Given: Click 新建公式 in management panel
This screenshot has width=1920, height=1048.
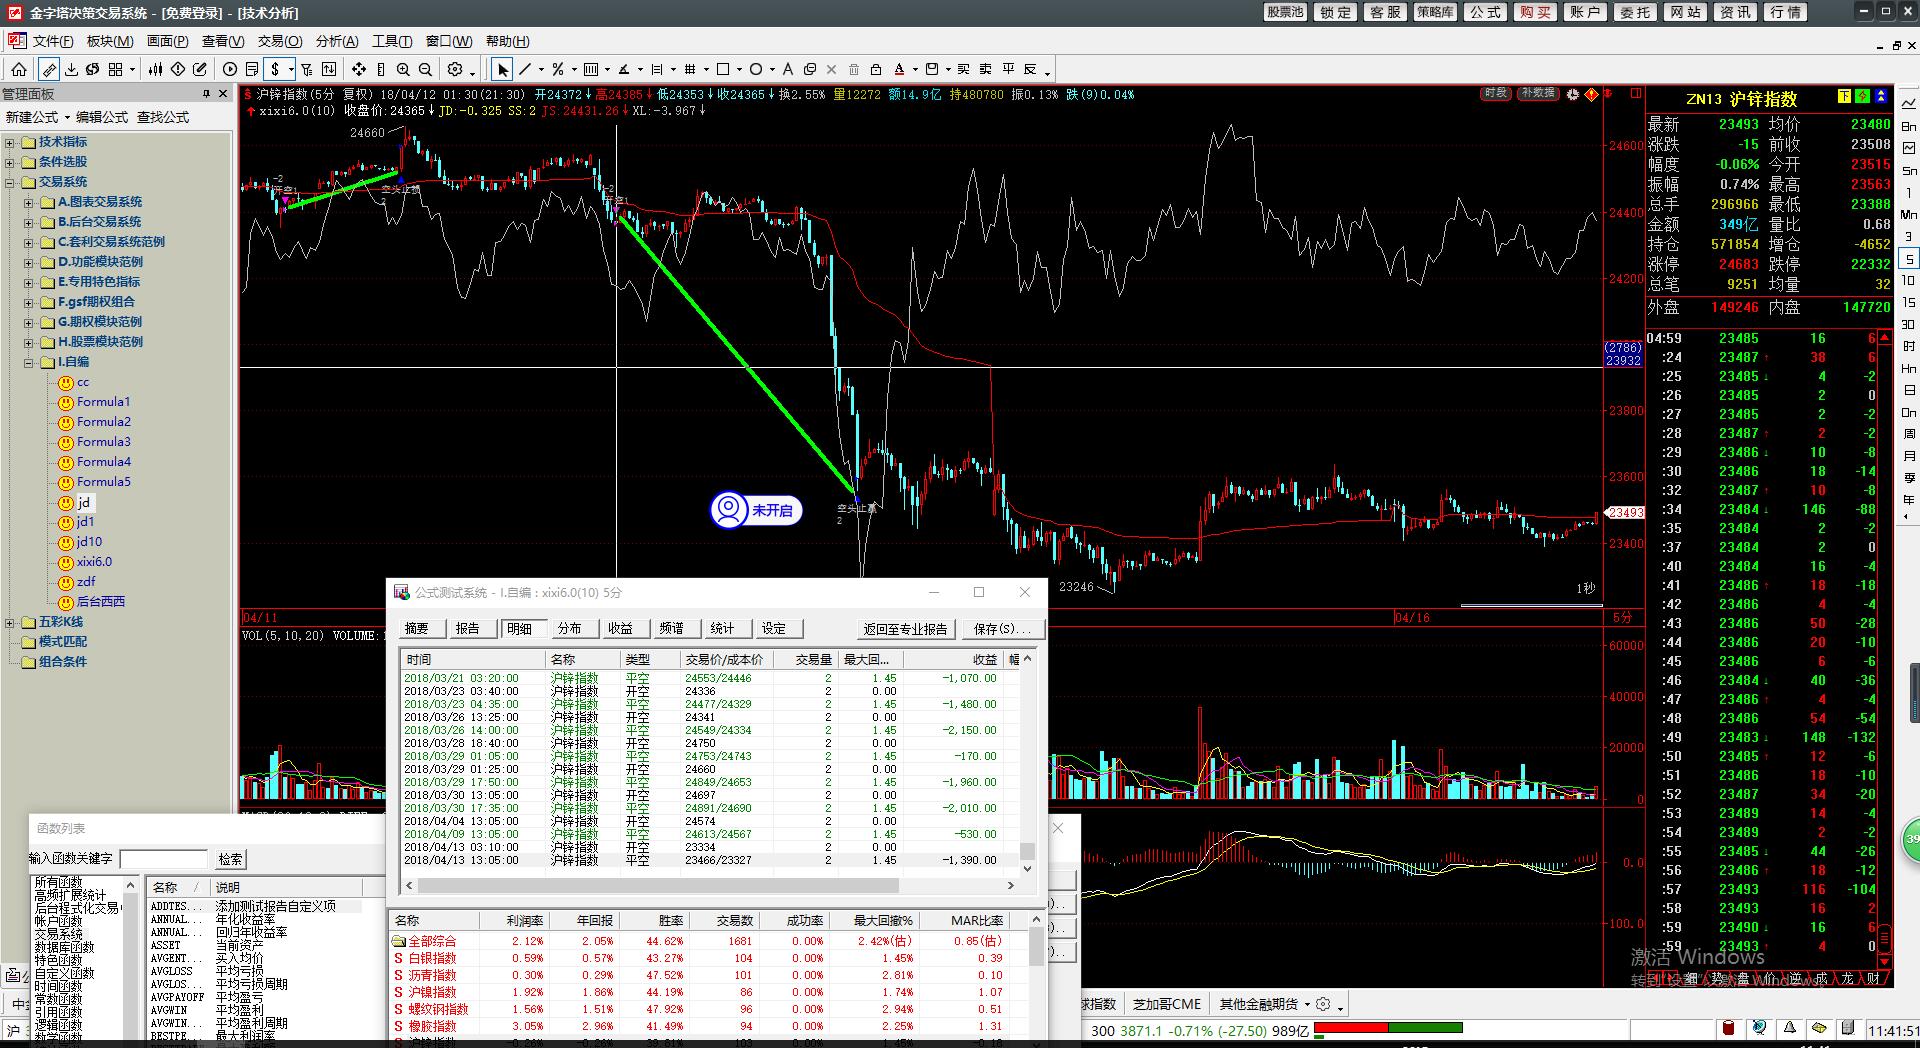Looking at the screenshot, I should coord(32,117).
